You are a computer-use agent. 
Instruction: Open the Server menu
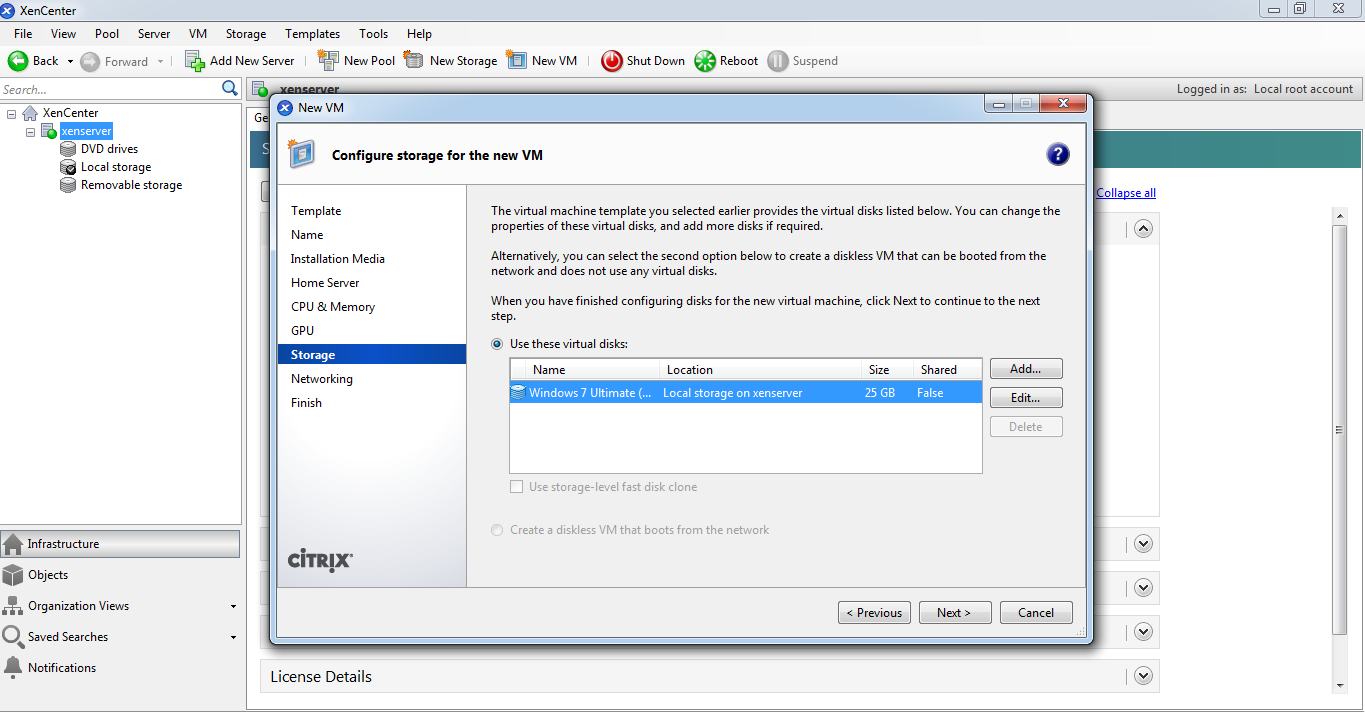coord(154,34)
